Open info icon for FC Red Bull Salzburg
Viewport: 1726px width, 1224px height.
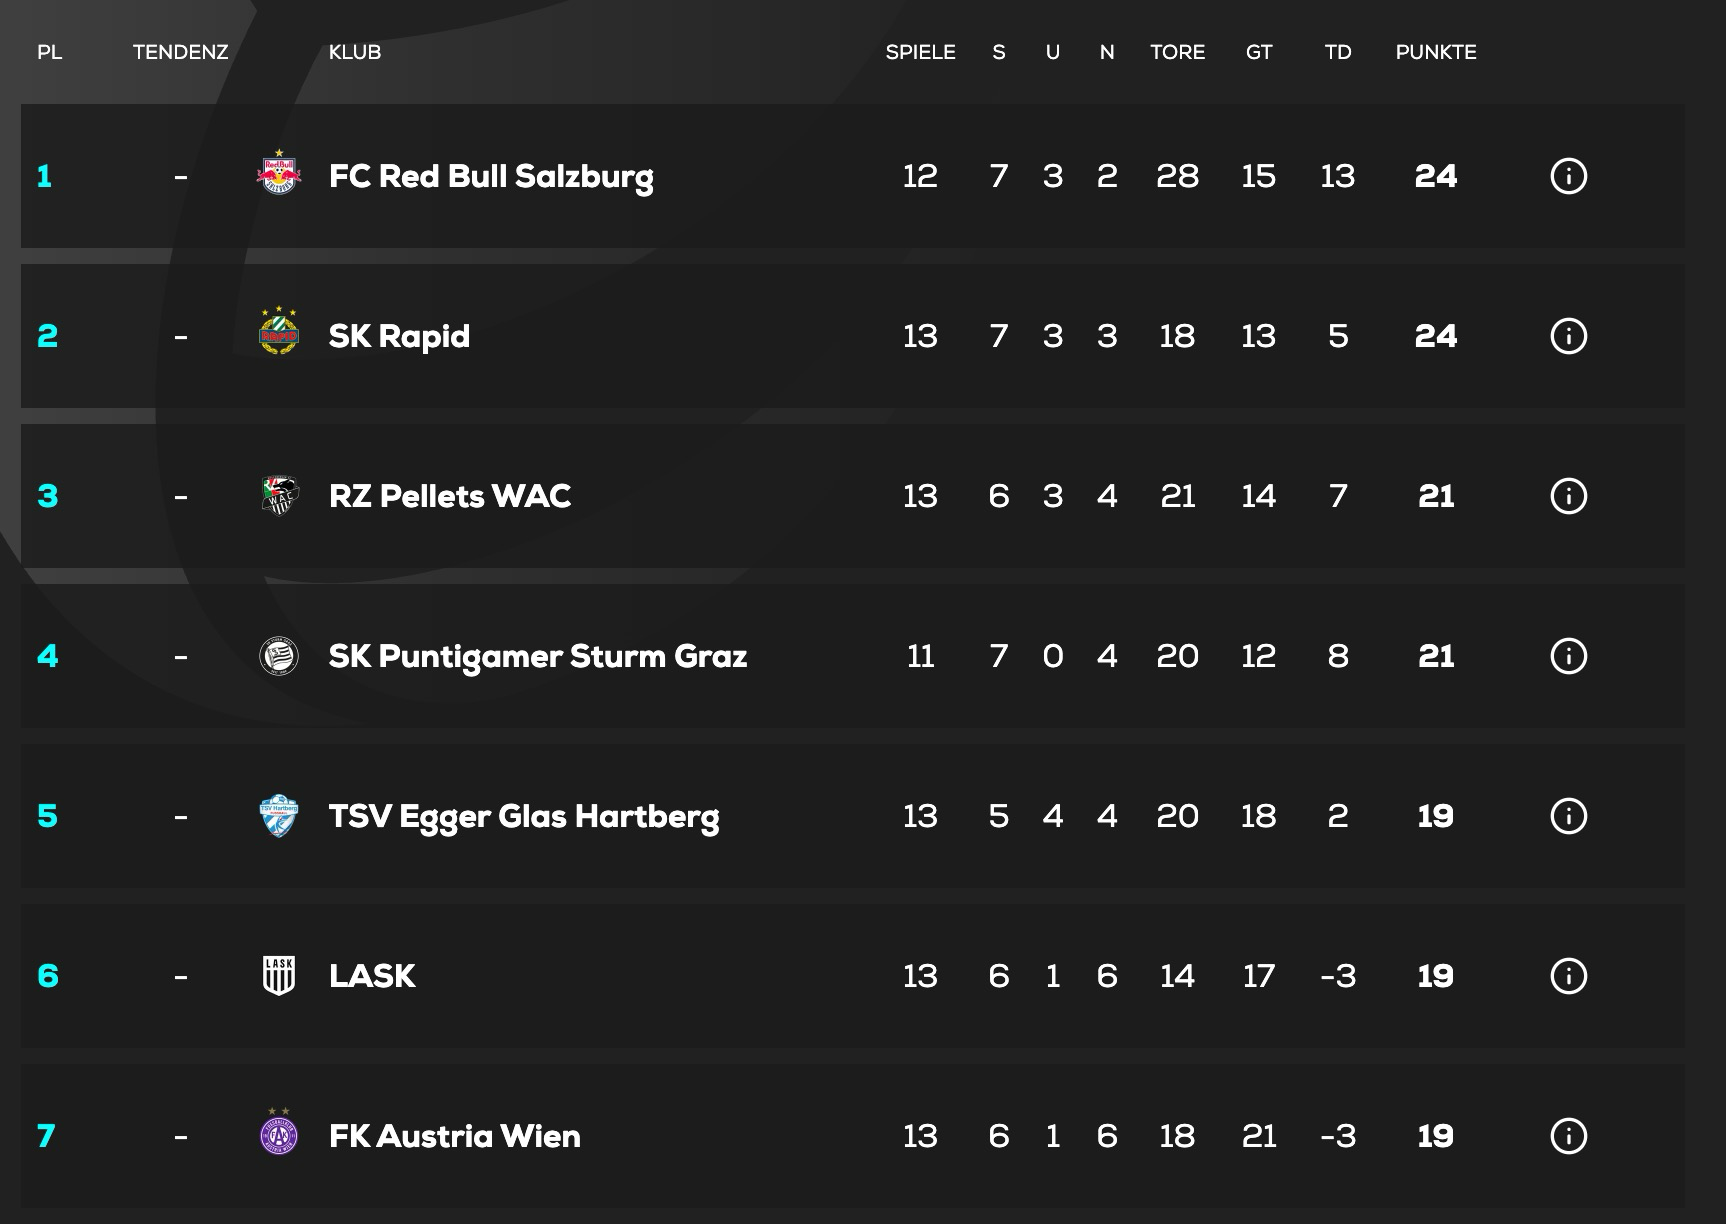coord(1568,176)
